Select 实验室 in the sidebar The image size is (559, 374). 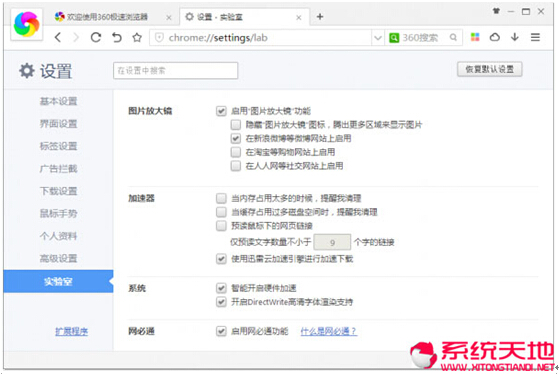tap(58, 282)
